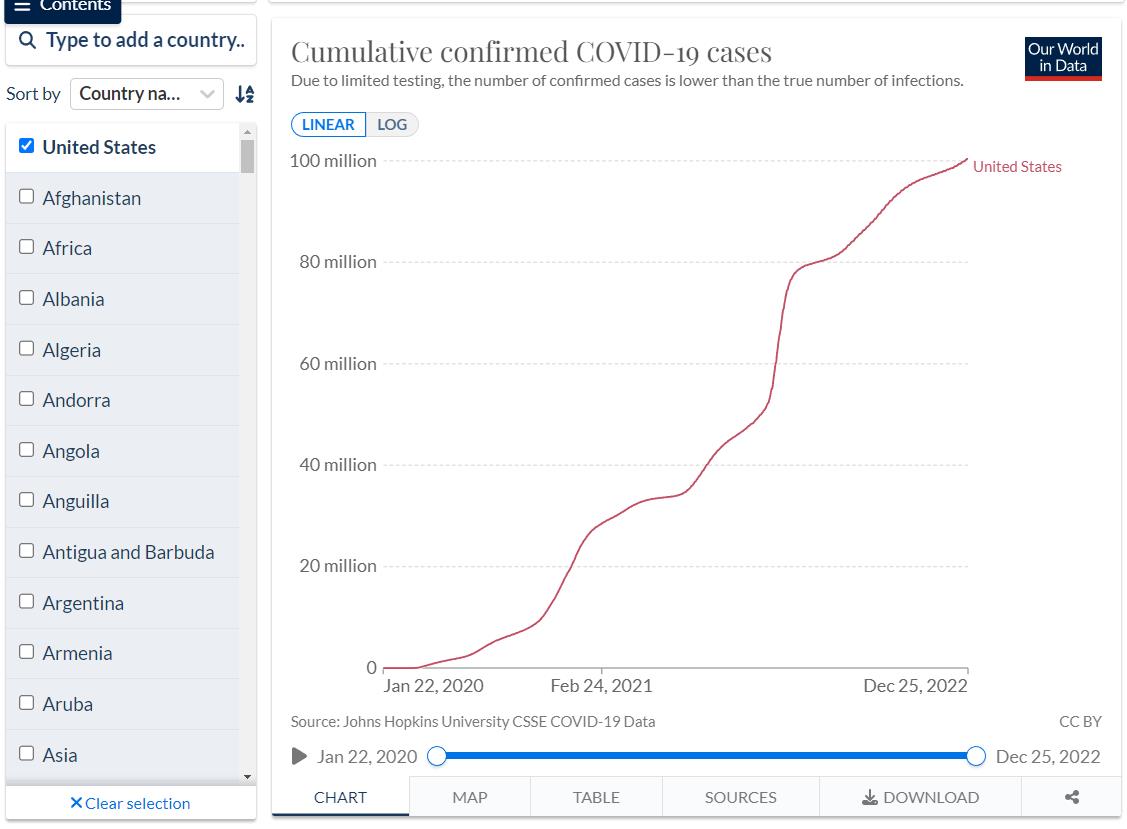Open the Contents hamburger menu
The image size is (1127, 829).
[x=22, y=7]
